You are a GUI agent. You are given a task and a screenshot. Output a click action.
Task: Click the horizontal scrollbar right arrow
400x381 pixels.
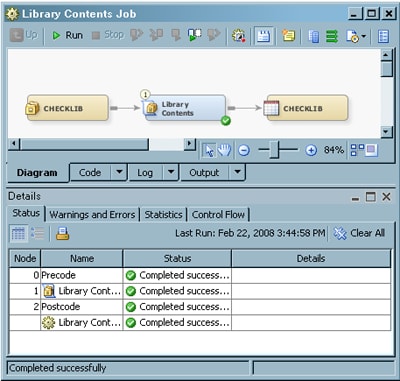[189, 144]
